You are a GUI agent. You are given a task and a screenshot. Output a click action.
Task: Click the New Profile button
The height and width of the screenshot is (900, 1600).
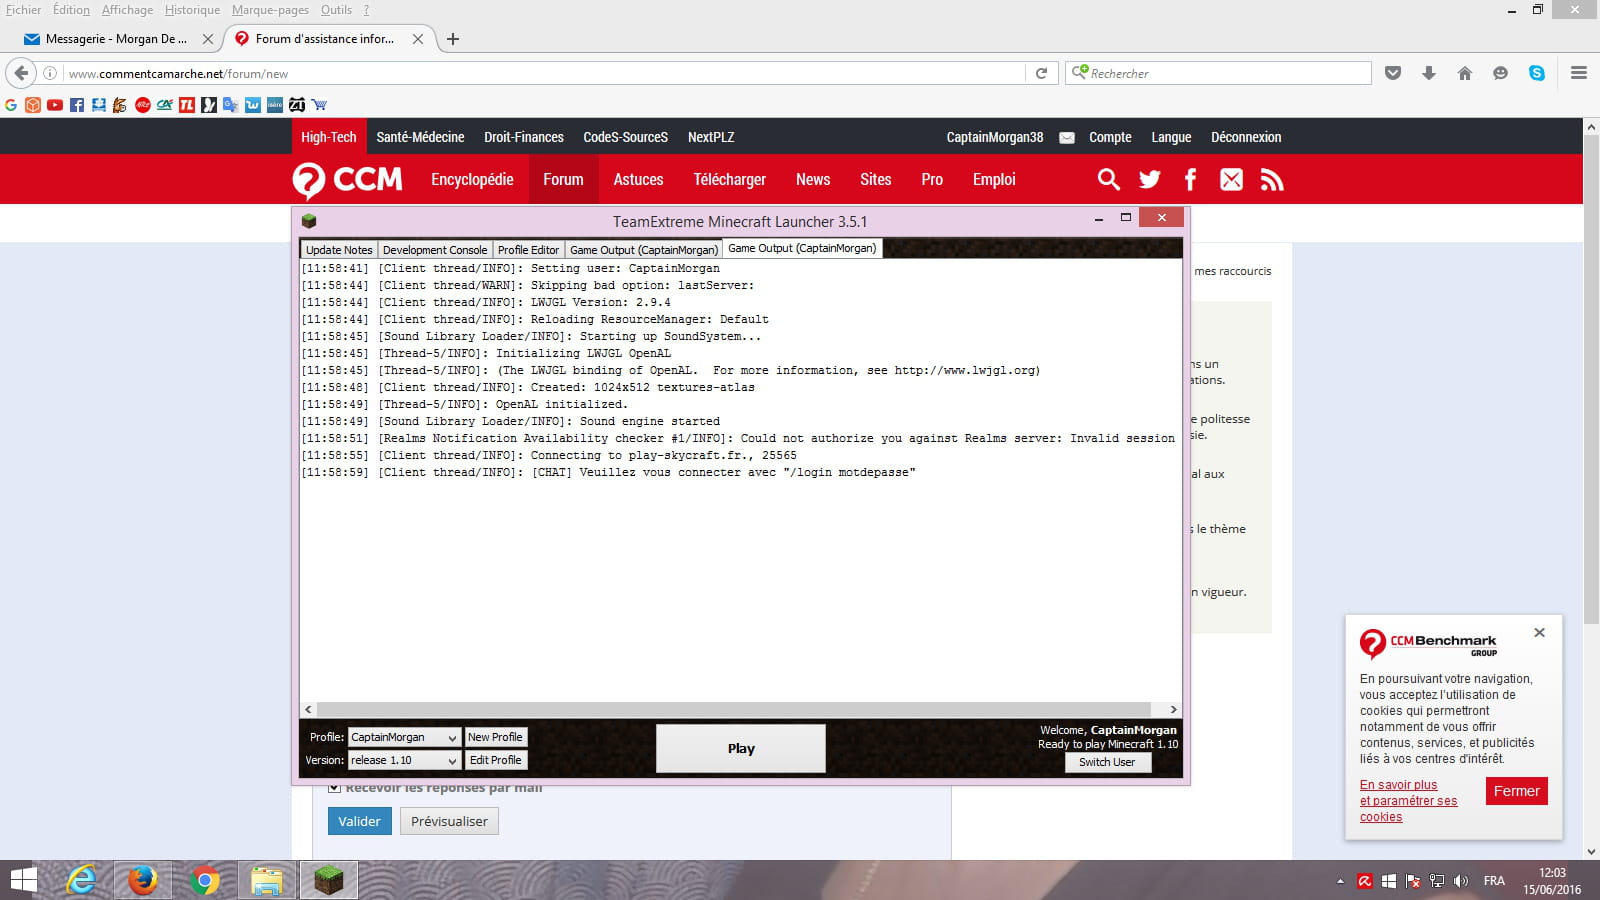pyautogui.click(x=495, y=737)
